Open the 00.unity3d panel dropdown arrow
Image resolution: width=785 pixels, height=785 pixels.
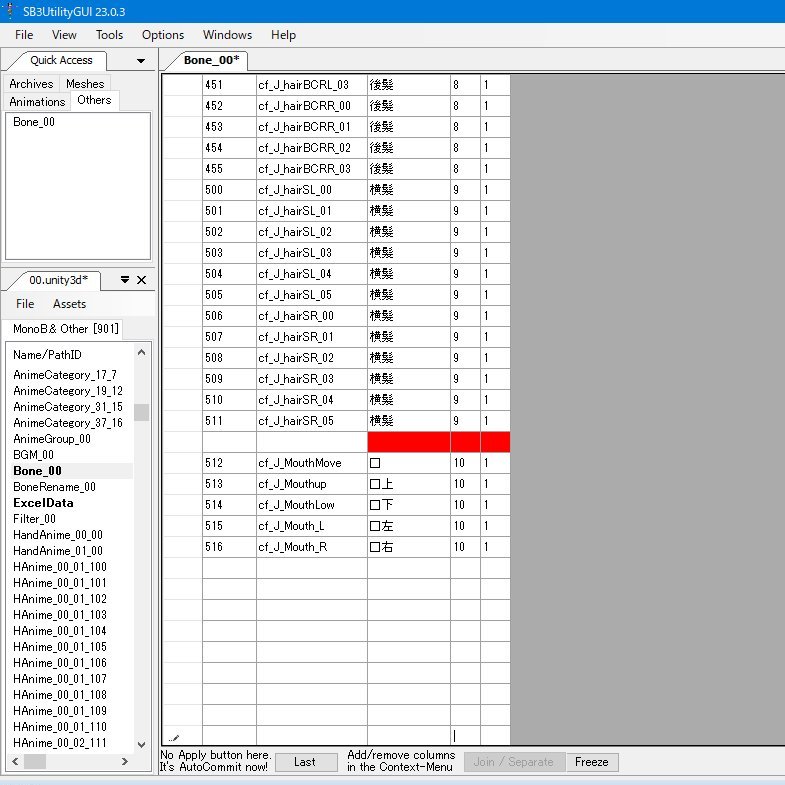tap(124, 280)
